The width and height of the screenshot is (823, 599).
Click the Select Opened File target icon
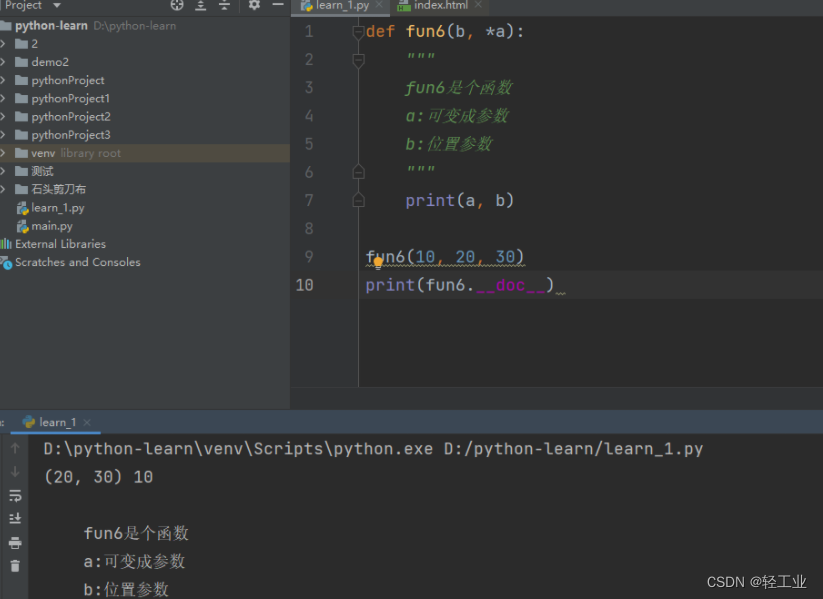177,5
